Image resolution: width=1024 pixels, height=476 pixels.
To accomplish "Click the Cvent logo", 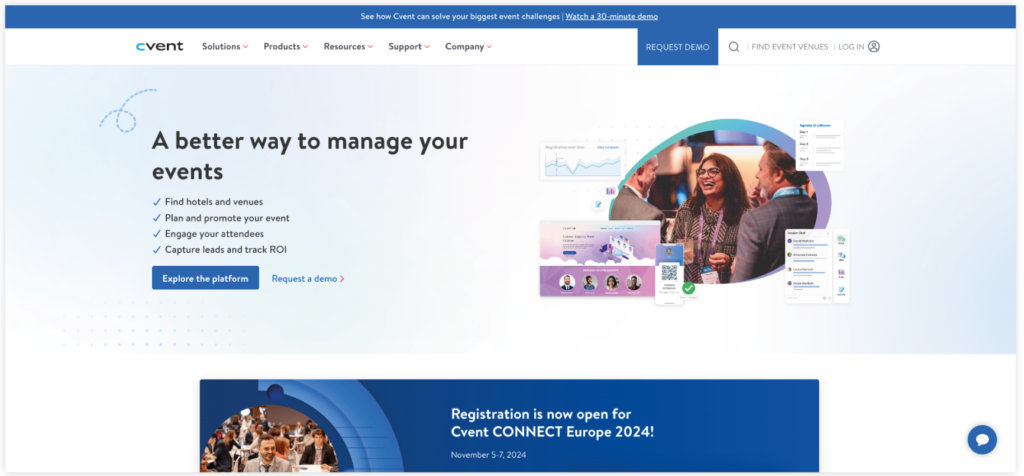I will 159,46.
